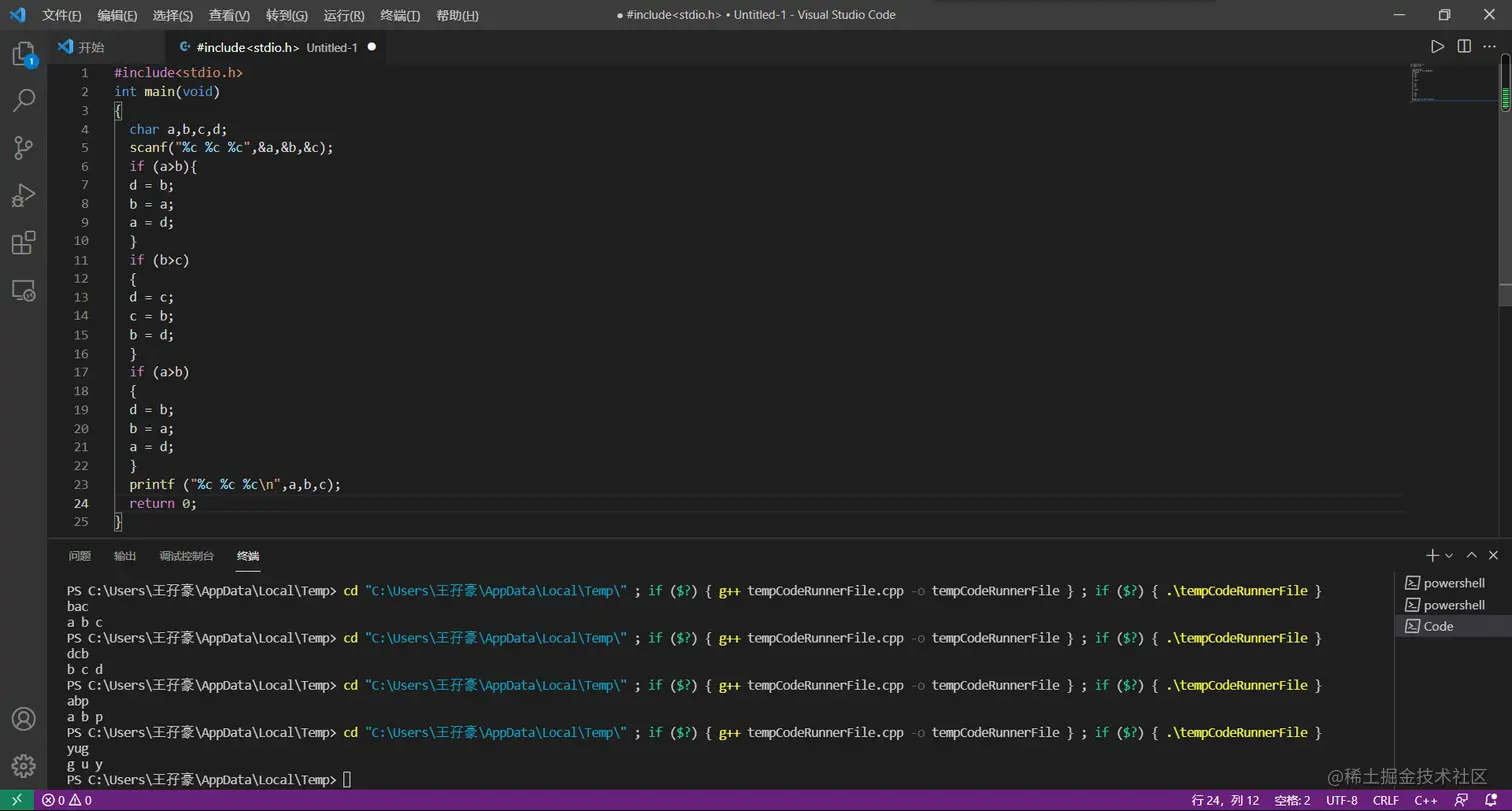1512x811 pixels.
Task: Close the terminal panel
Action: tap(1494, 555)
